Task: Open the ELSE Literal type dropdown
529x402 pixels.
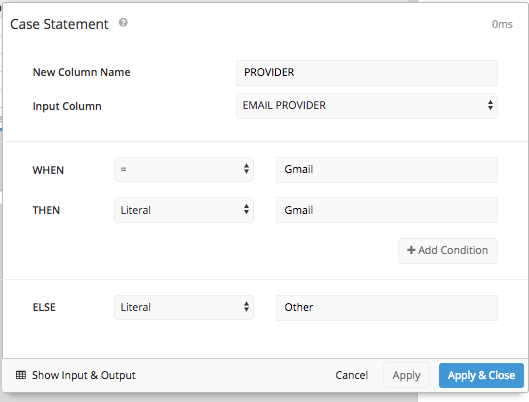Action: coord(184,307)
